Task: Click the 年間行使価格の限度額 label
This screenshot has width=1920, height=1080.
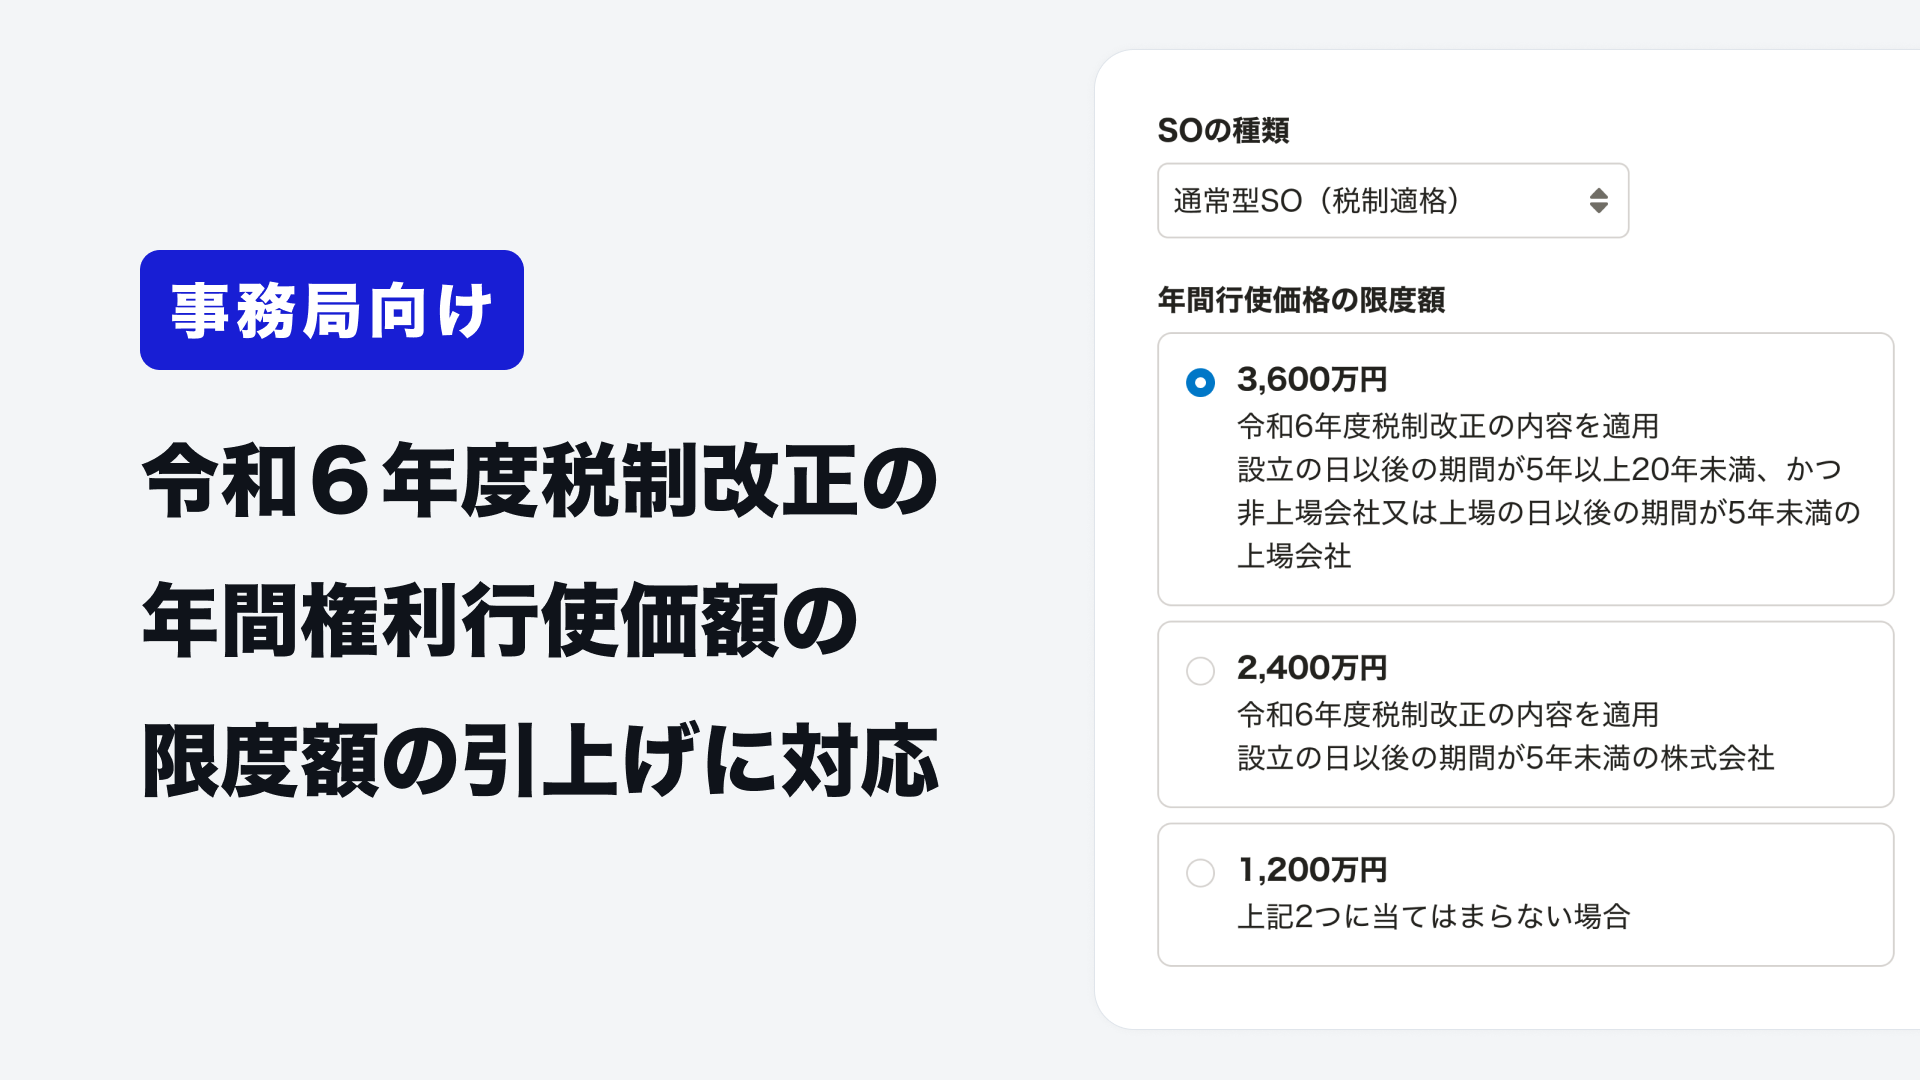Action: pos(1301,300)
